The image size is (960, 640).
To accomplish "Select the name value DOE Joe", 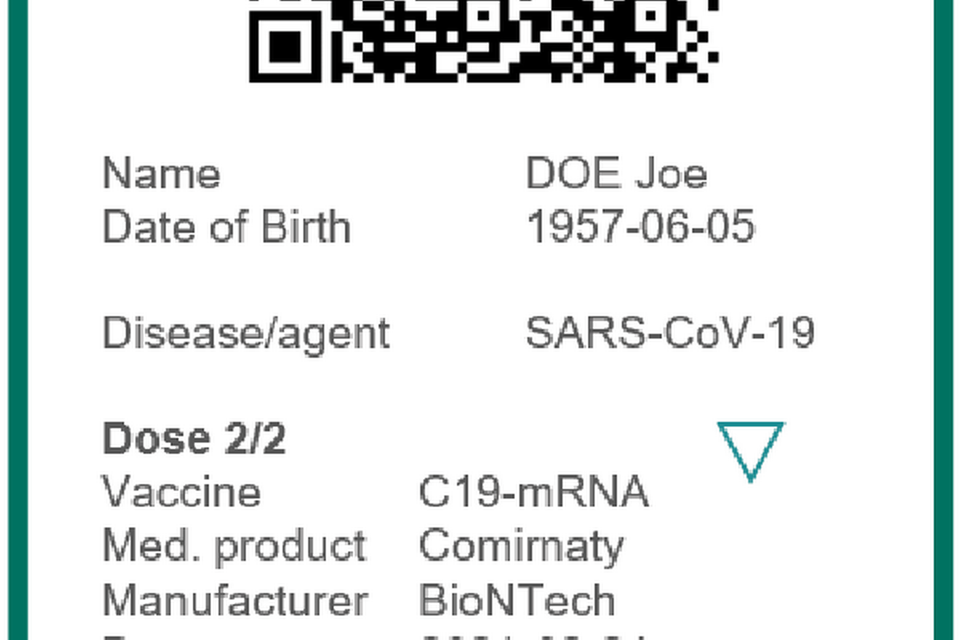I will [x=616, y=174].
